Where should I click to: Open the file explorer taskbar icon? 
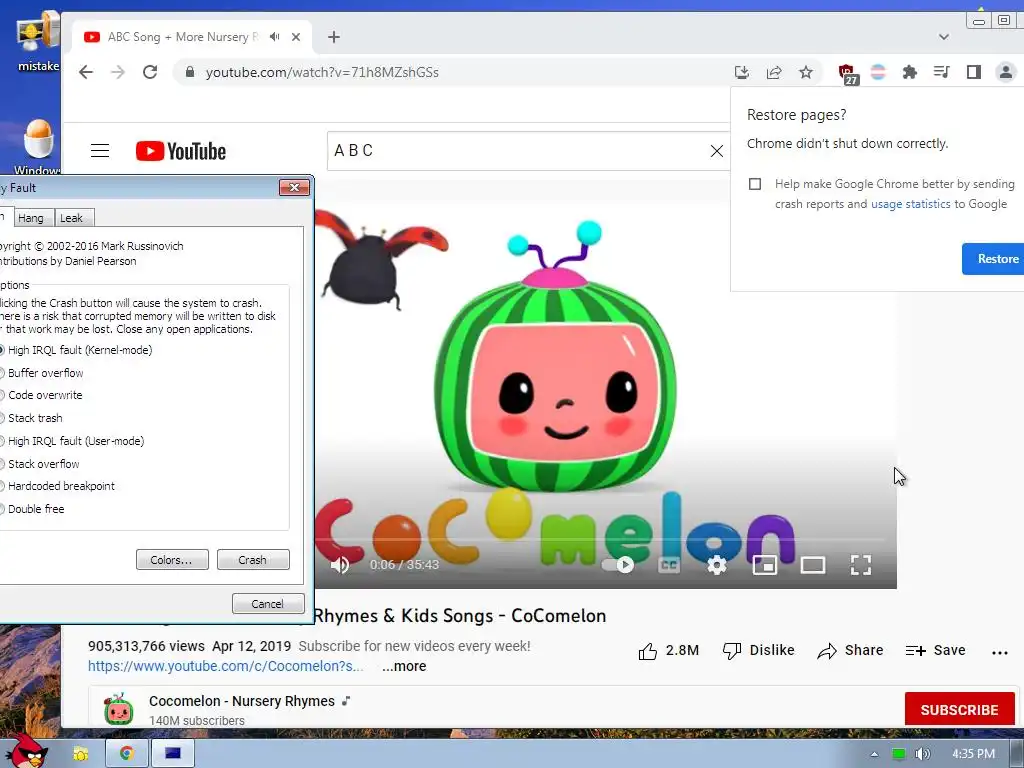coord(81,754)
